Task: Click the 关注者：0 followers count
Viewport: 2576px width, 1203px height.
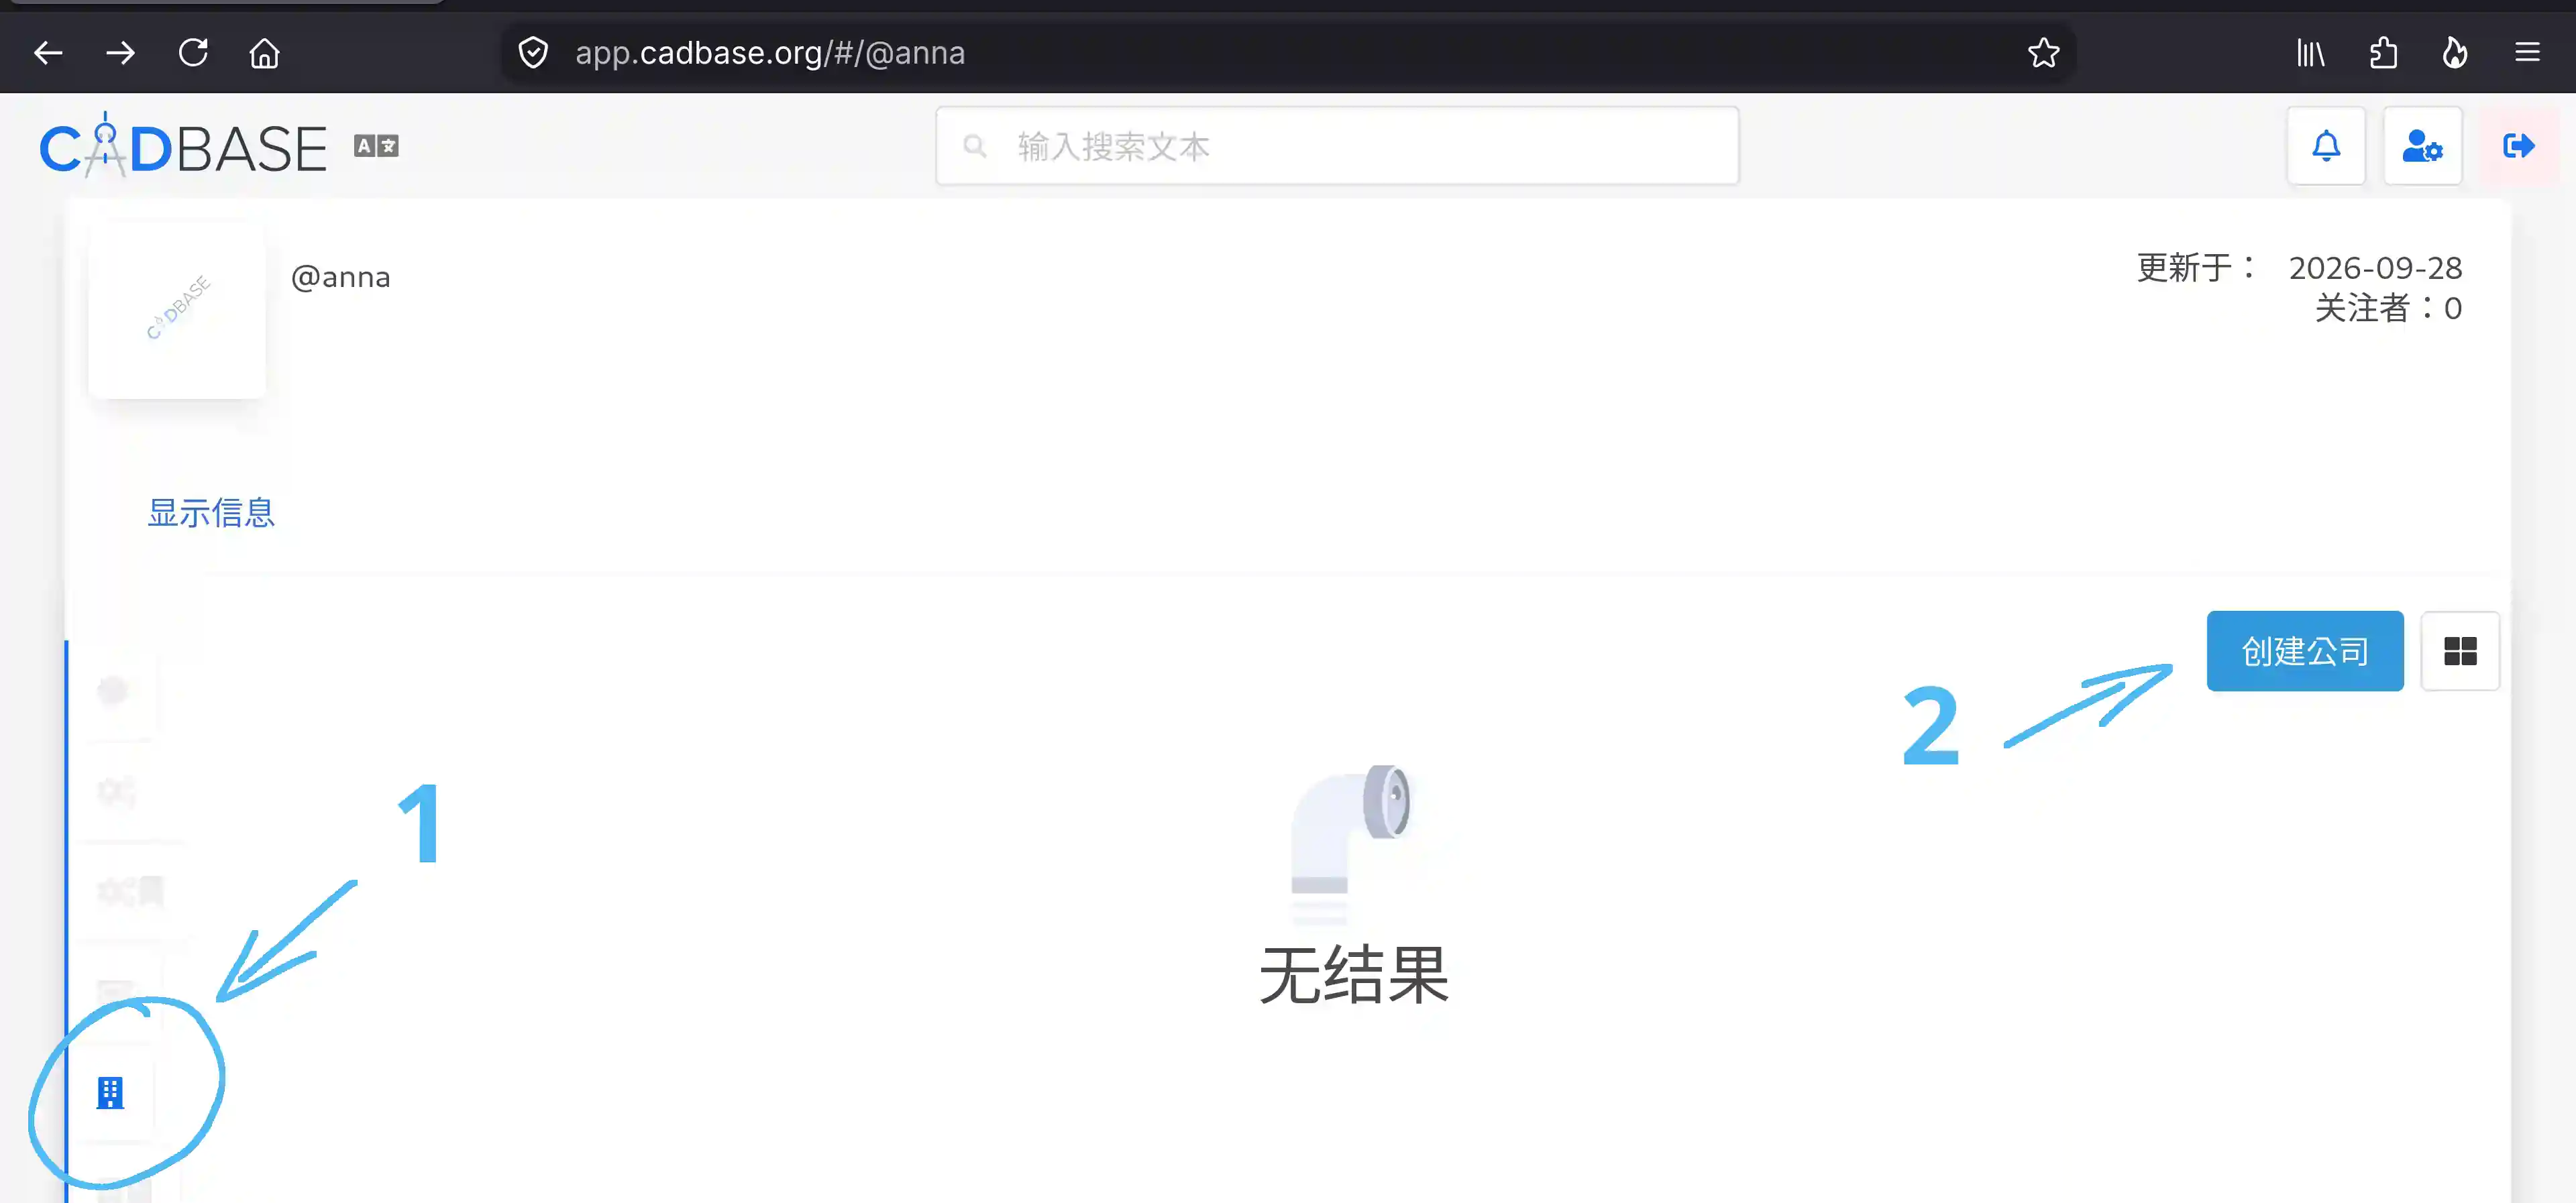Action: (x=2388, y=308)
